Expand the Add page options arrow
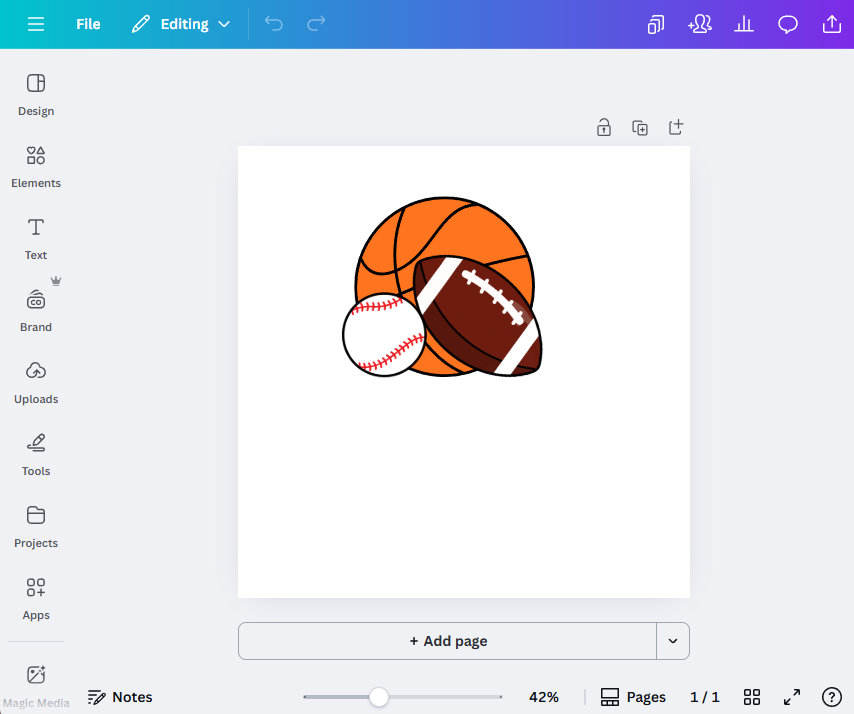Viewport: 854px width, 714px height. [x=673, y=641]
